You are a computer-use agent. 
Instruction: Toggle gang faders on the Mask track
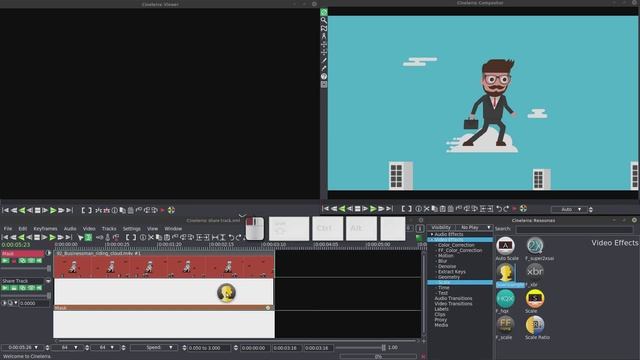click(22, 260)
